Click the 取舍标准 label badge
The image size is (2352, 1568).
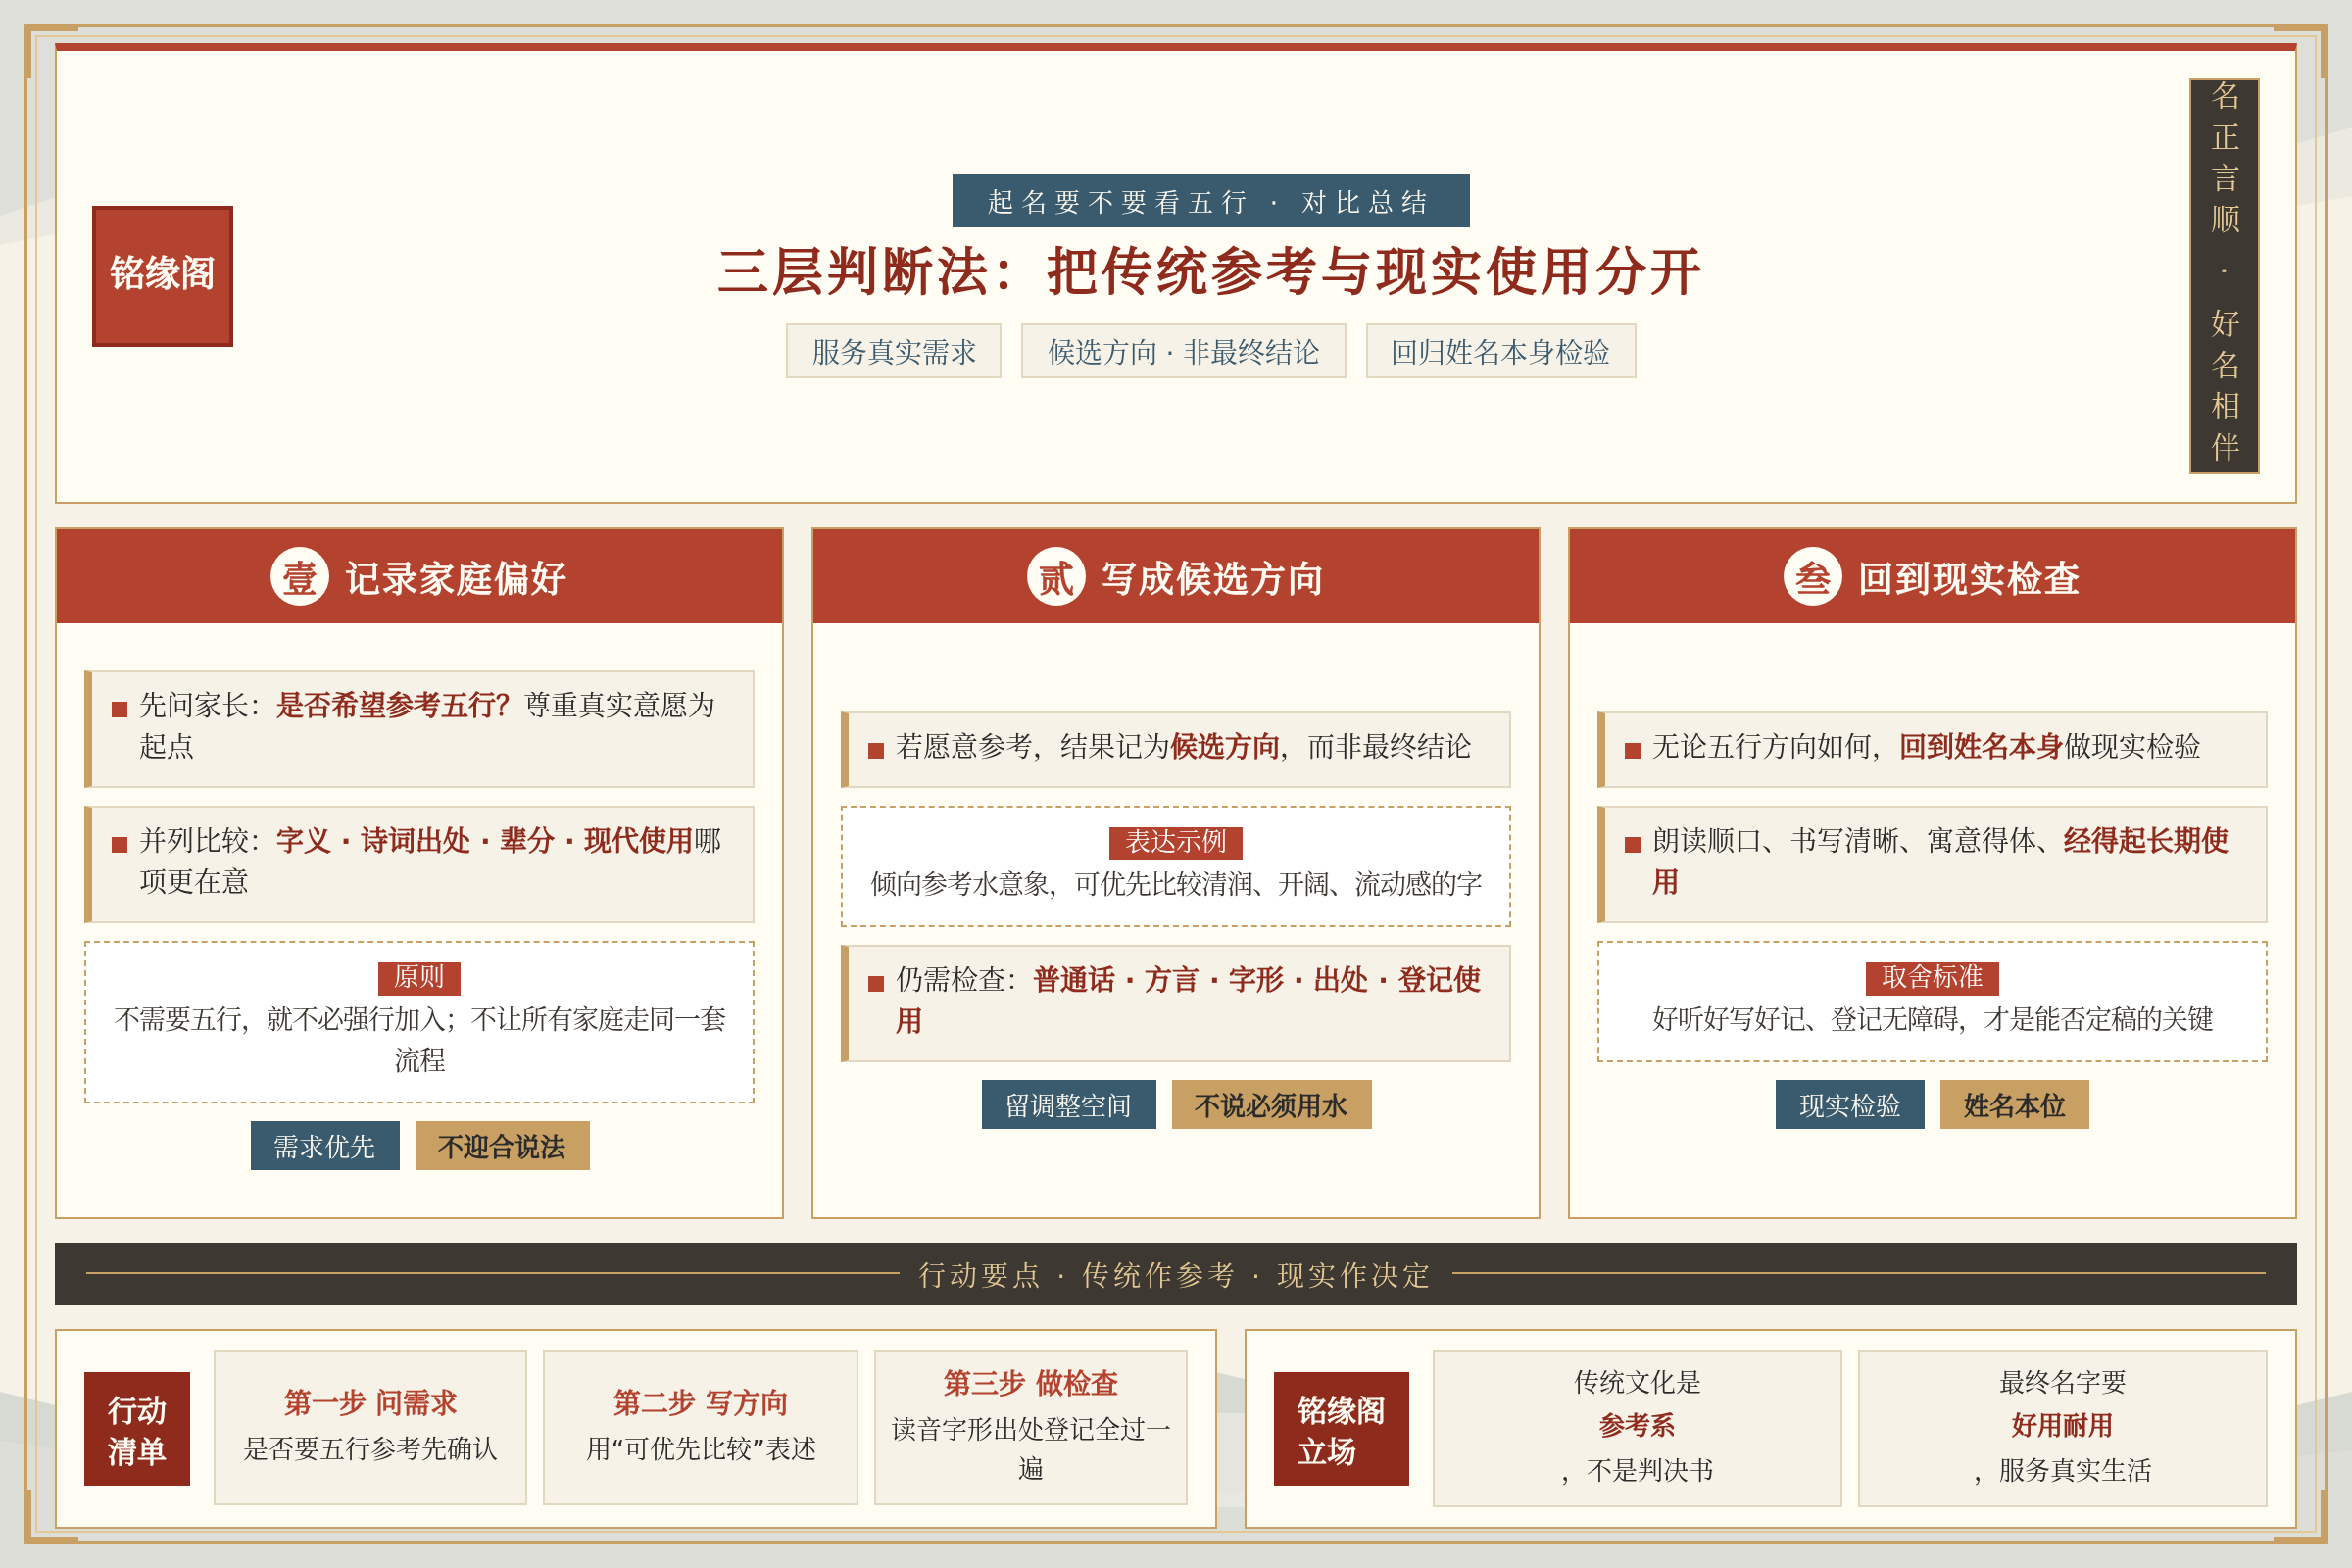tap(1932, 977)
